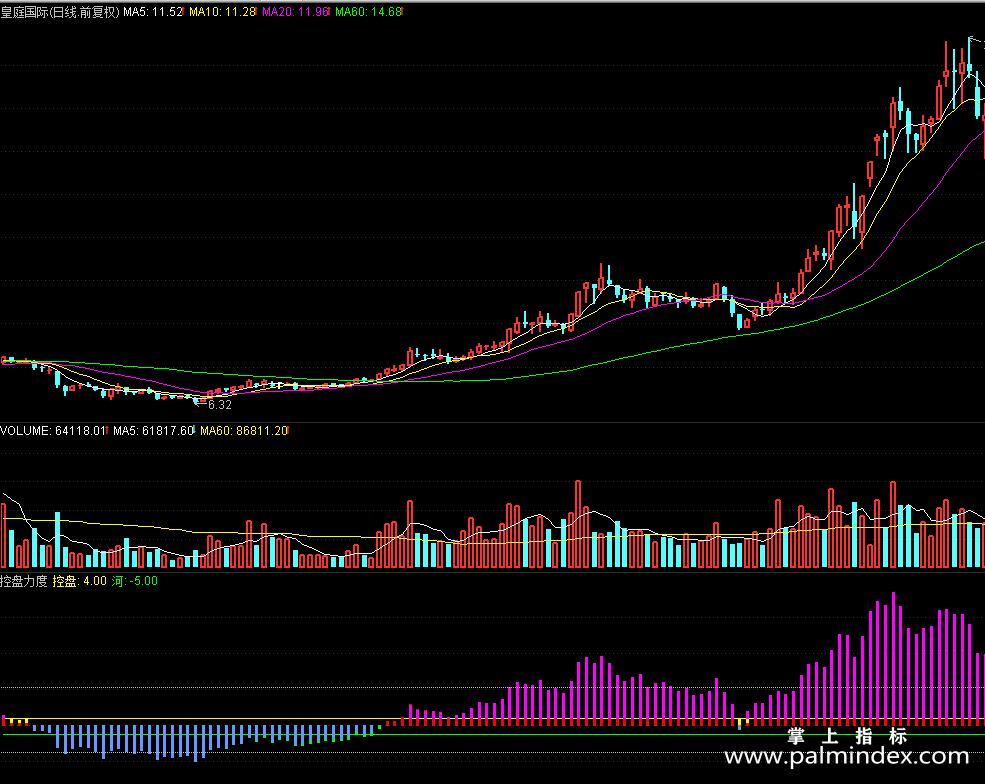985x784 pixels.
Task: Select the MA20: 11.96 label
Action: click(296, 12)
